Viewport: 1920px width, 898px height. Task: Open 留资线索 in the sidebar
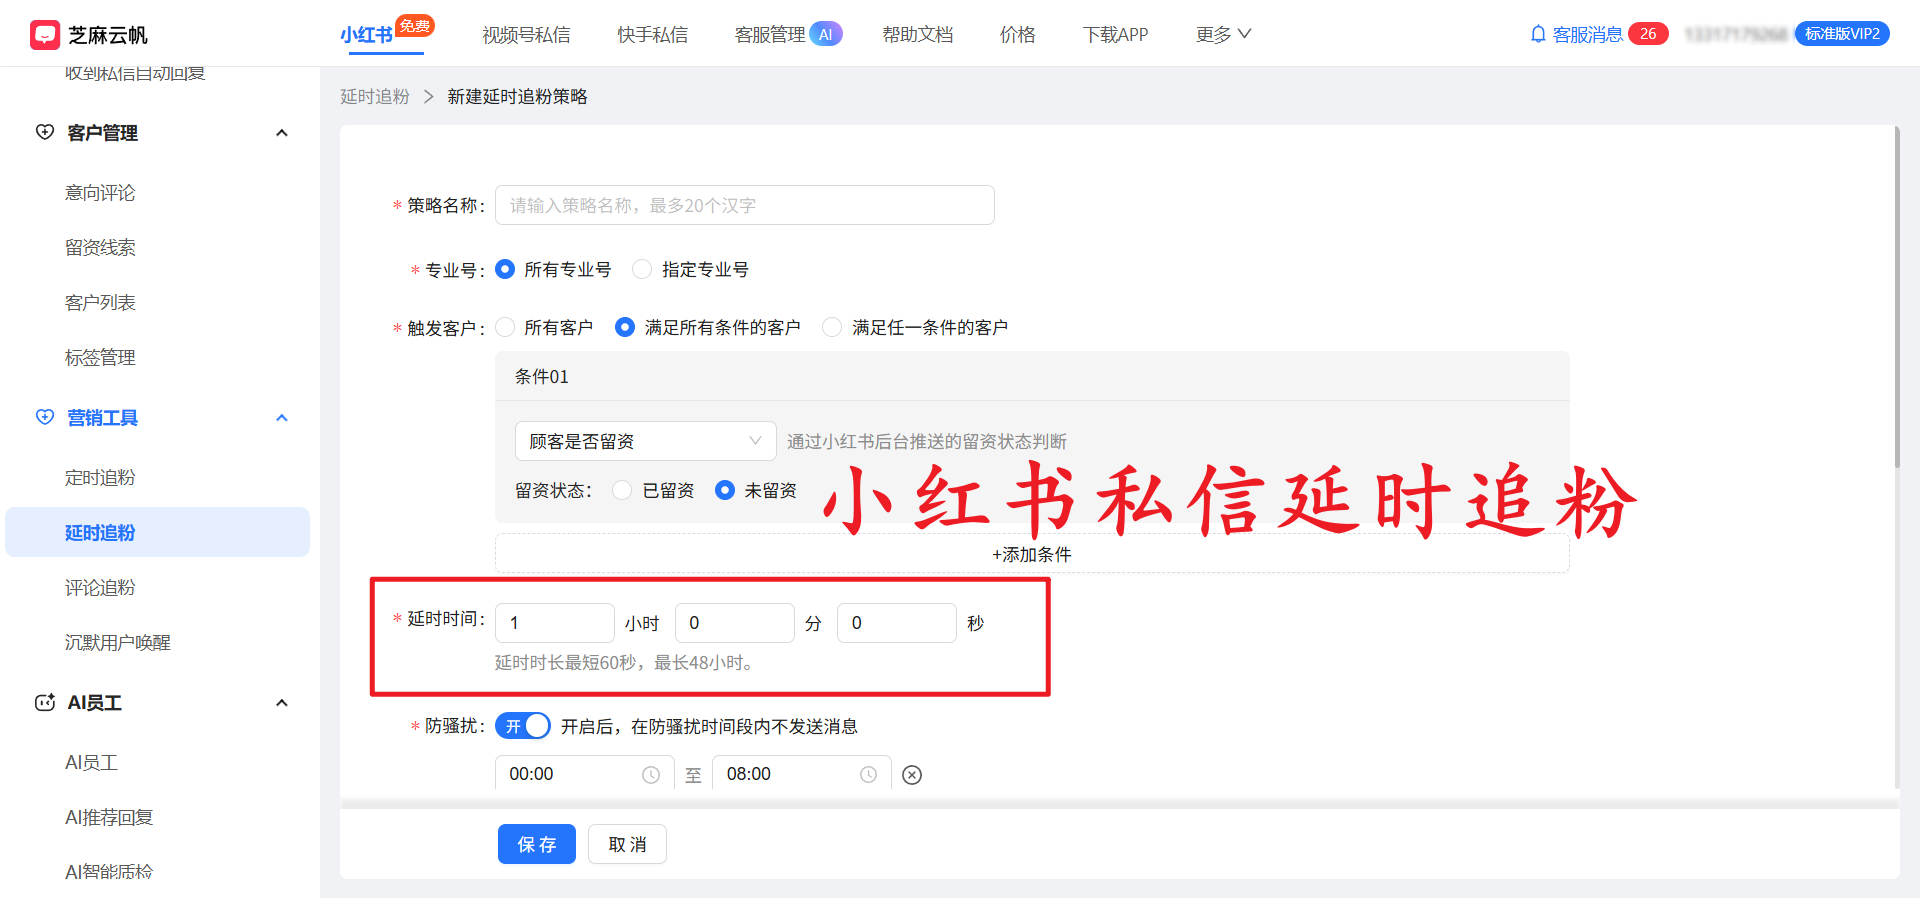click(100, 247)
